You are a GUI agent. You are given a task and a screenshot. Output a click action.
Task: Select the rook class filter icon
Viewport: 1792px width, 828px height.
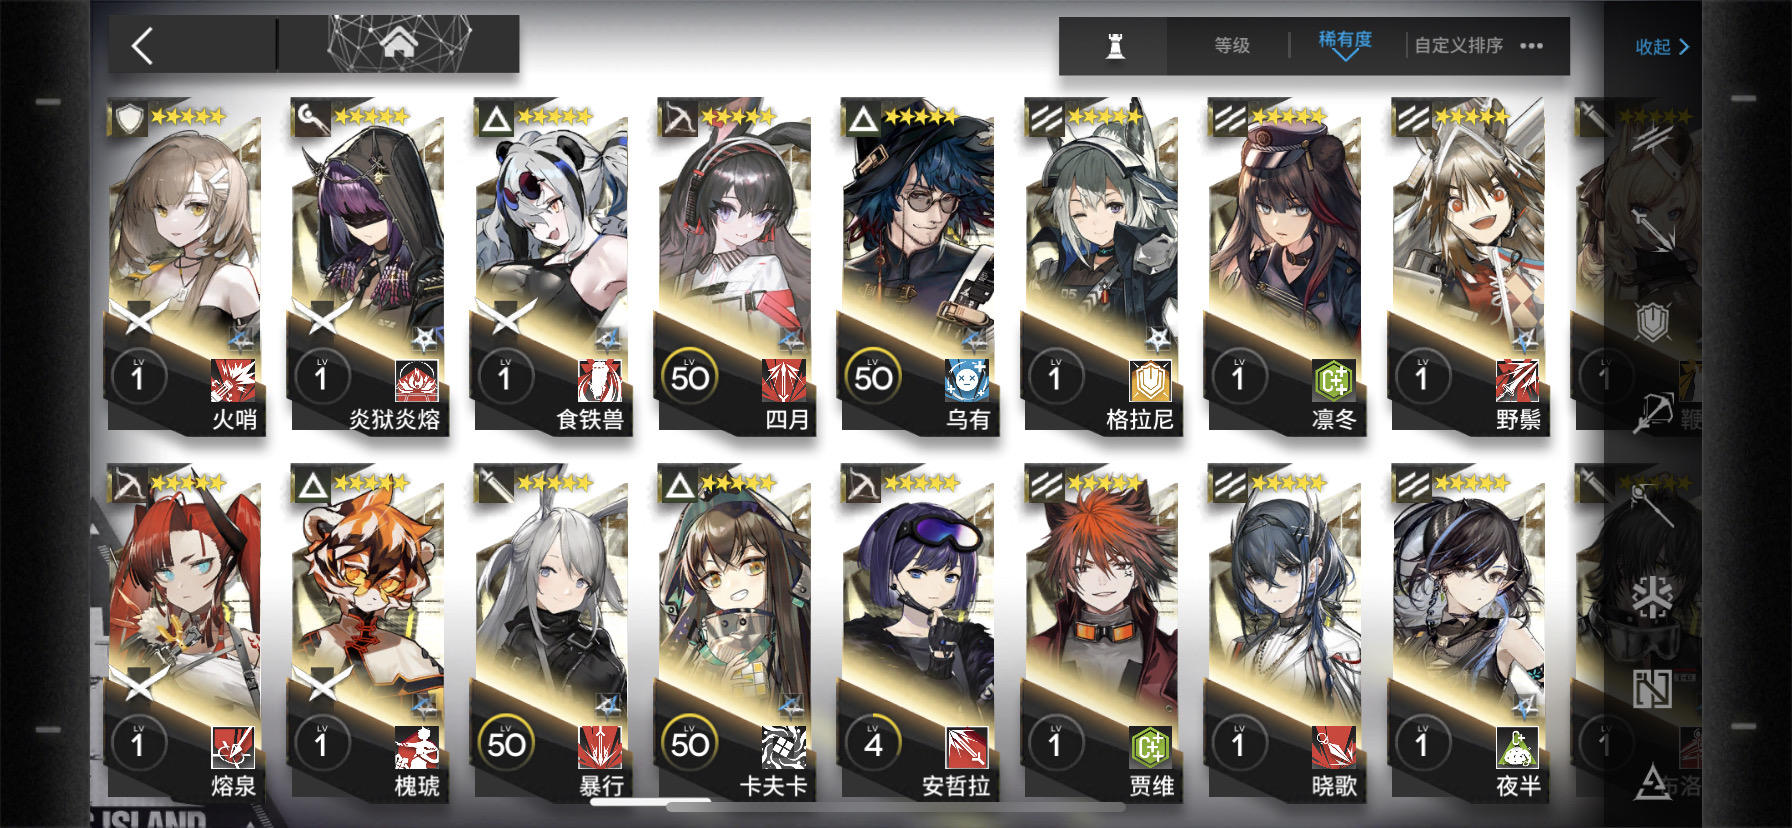point(1114,45)
